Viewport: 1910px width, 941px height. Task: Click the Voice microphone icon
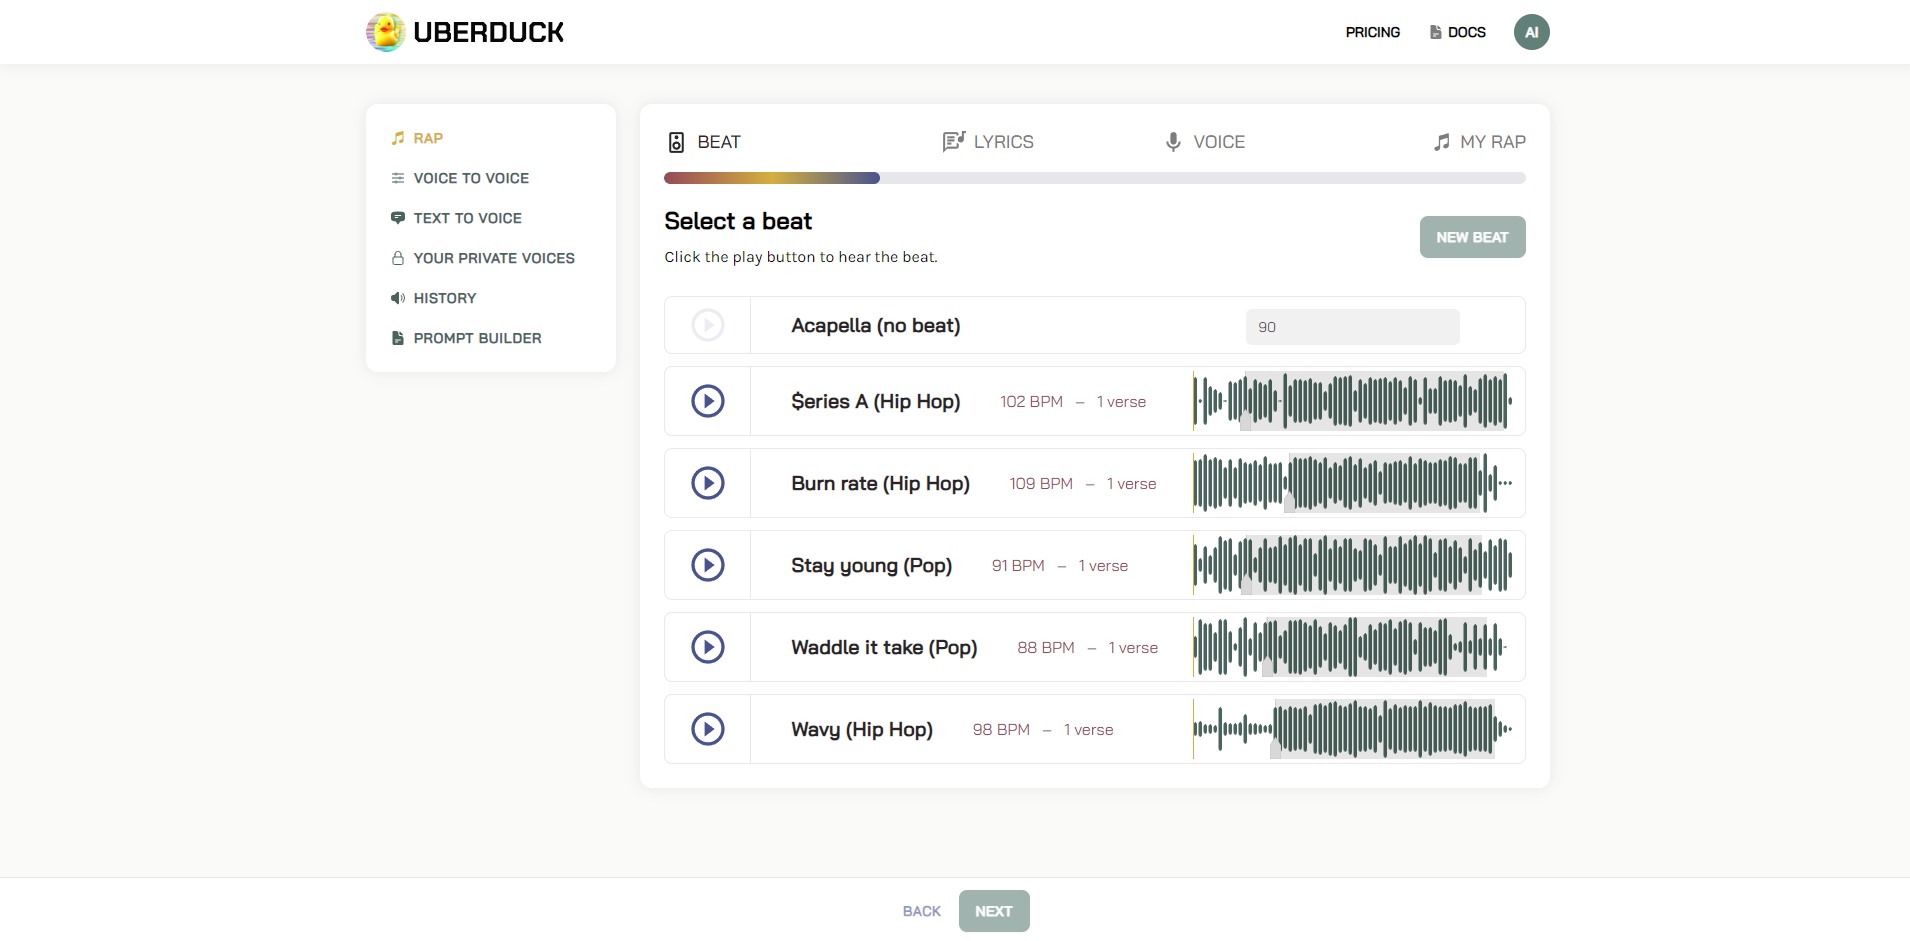click(1173, 142)
